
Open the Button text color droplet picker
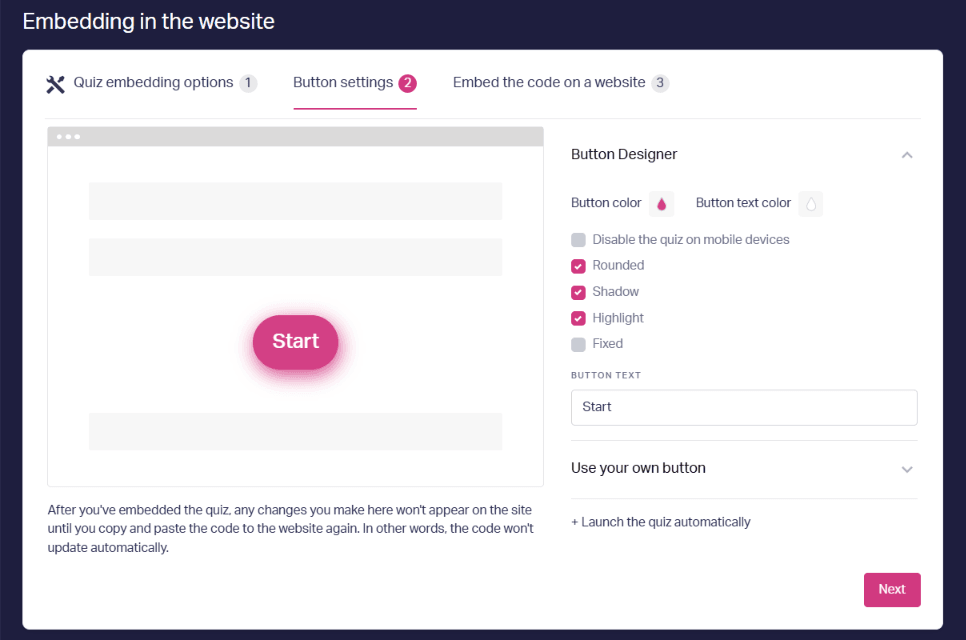pyautogui.click(x=811, y=204)
